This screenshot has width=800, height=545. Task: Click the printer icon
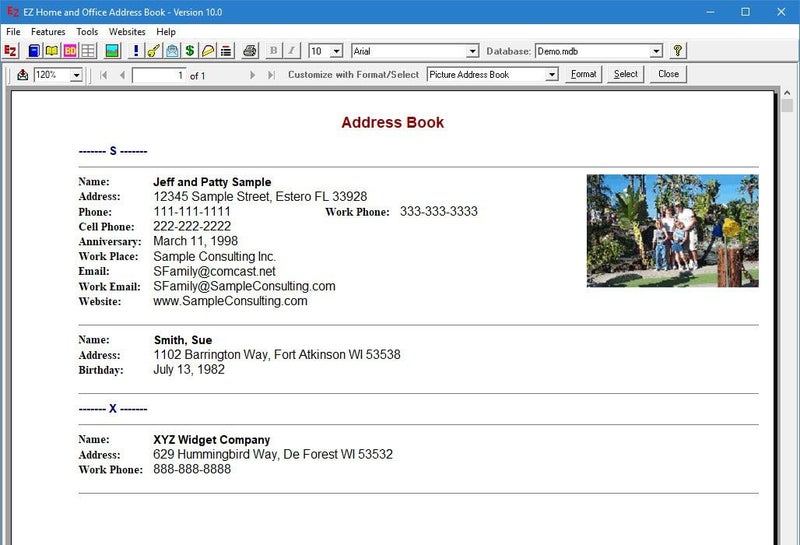[x=250, y=51]
